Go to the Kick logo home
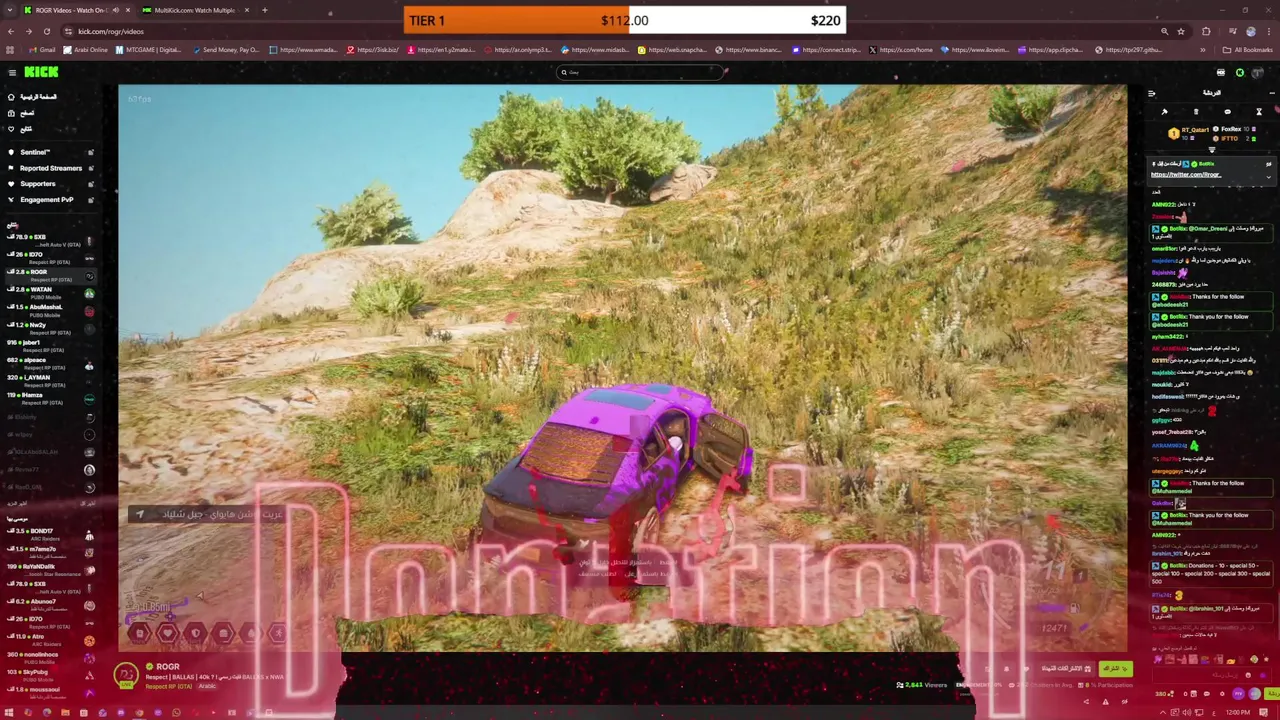 click(x=42, y=72)
